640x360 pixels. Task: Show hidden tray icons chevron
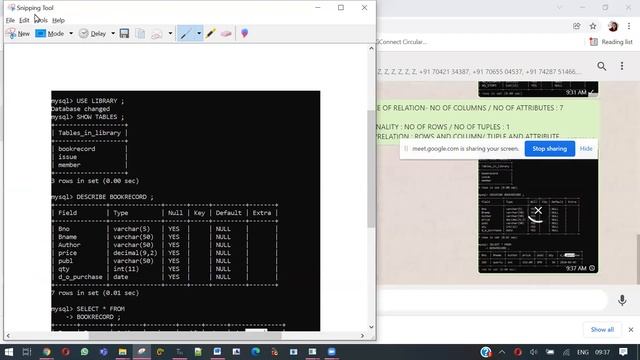(x=502, y=352)
